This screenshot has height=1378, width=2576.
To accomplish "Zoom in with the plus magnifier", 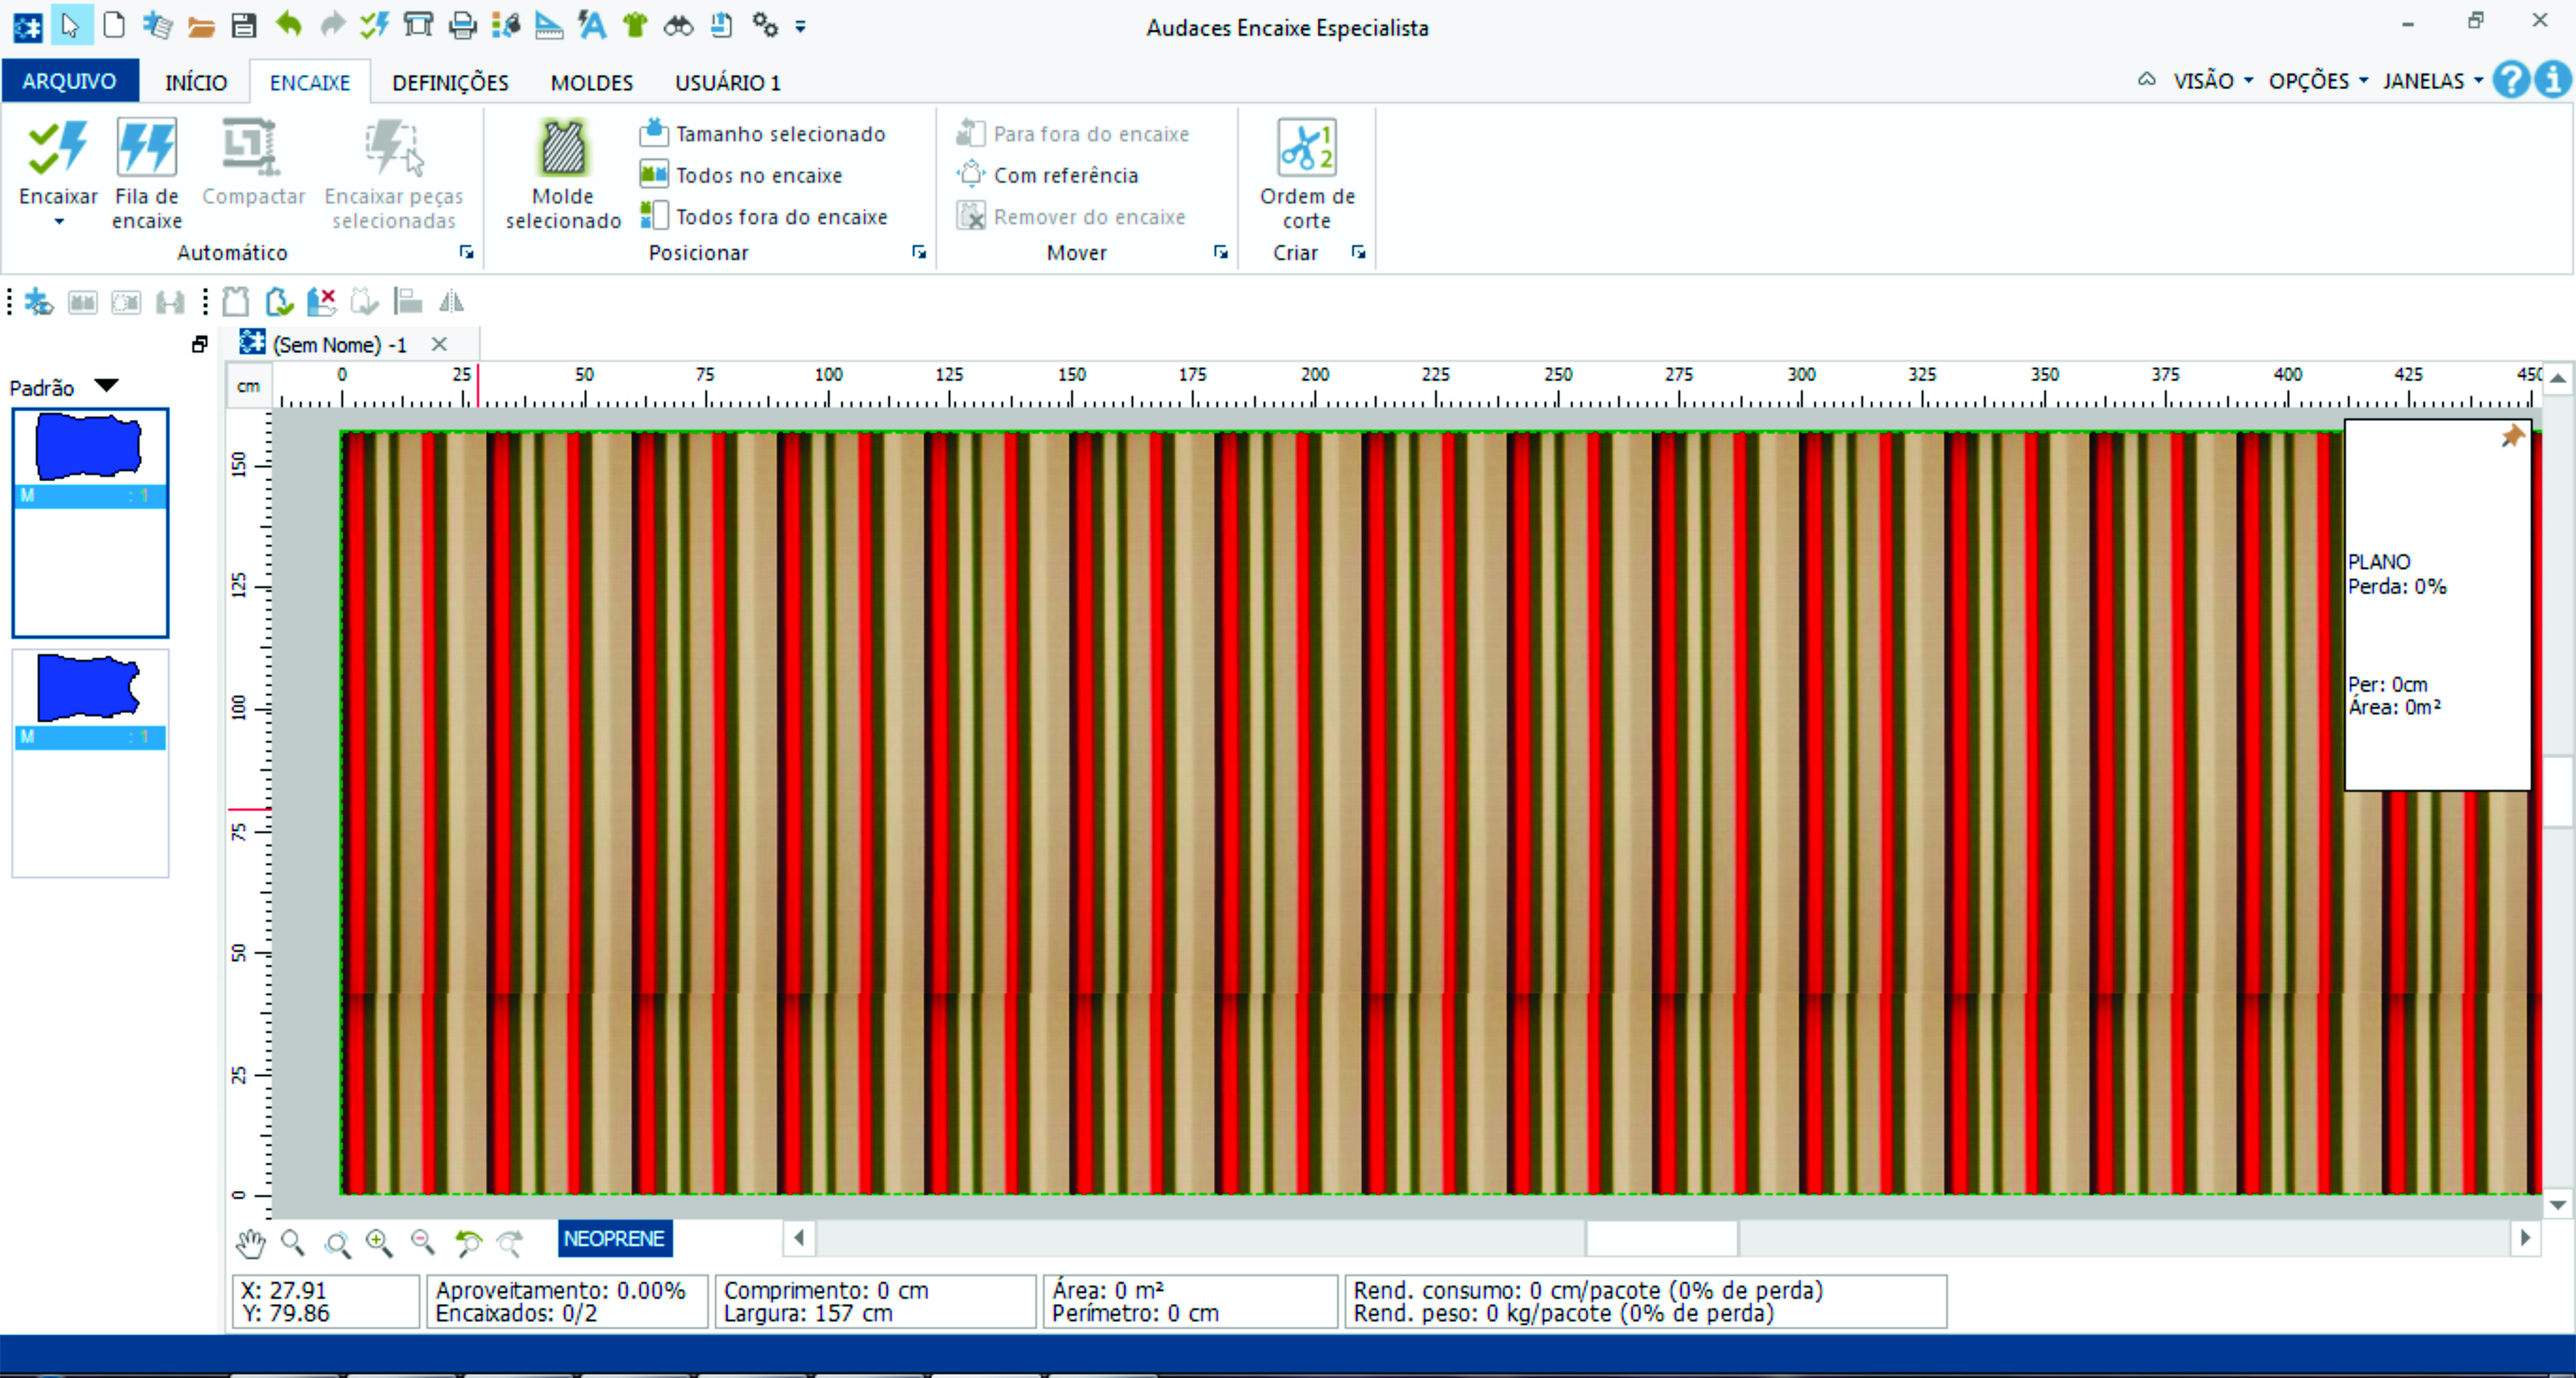I will point(379,1242).
